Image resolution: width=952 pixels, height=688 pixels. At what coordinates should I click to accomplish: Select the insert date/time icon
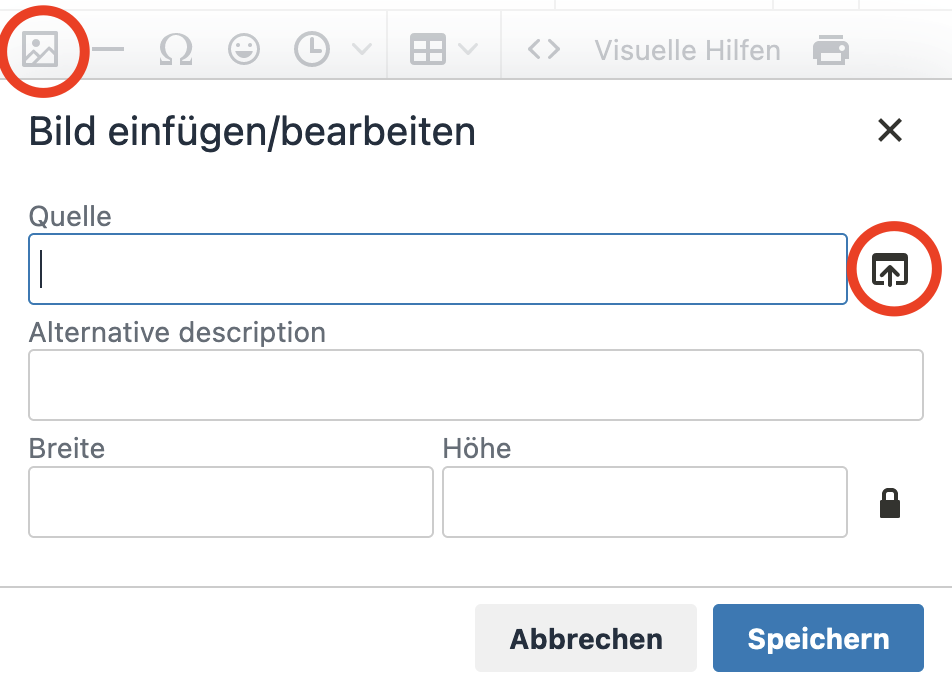[311, 48]
